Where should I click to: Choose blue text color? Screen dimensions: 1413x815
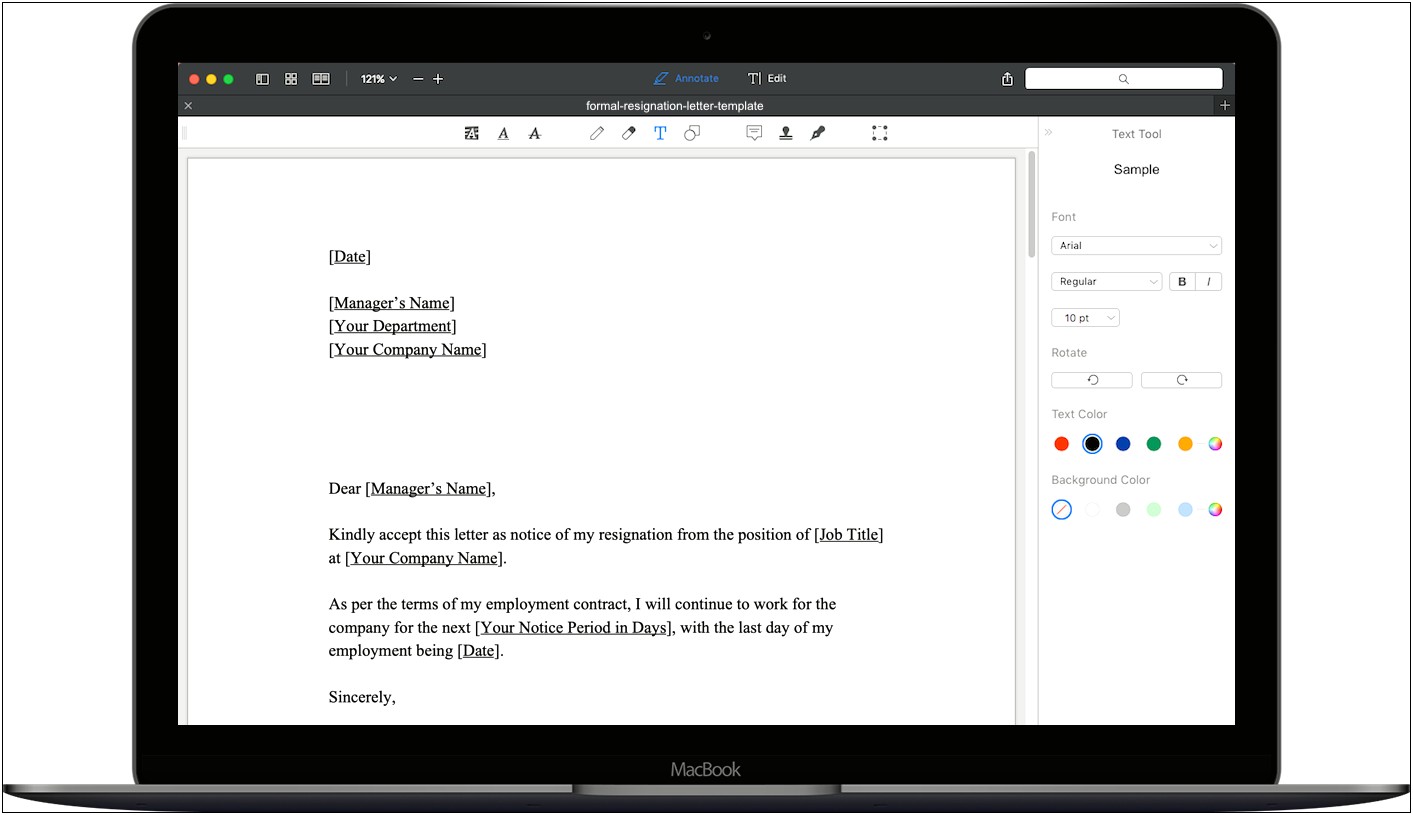1123,444
